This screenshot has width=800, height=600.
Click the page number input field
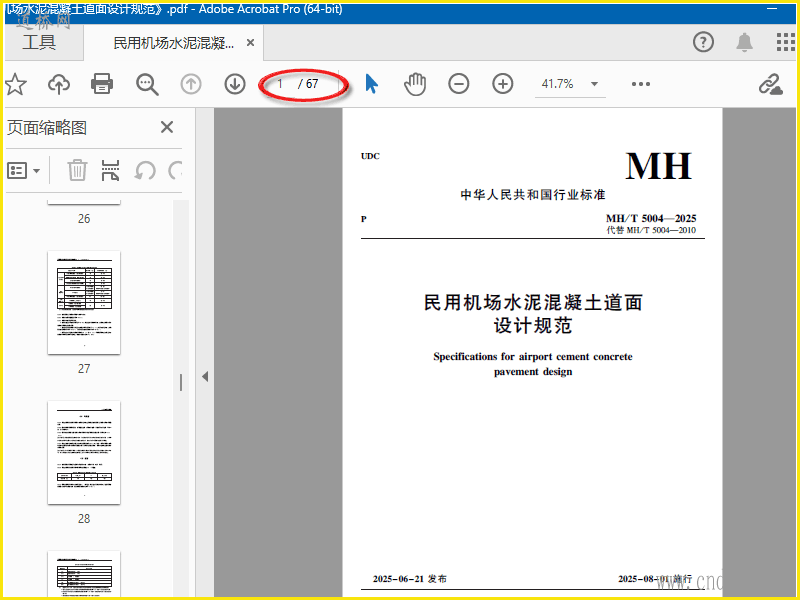coord(280,84)
